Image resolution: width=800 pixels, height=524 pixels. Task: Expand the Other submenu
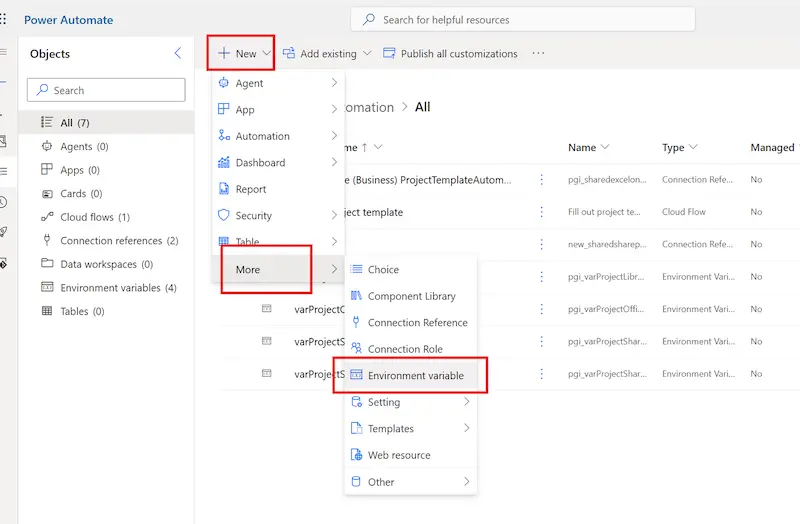click(x=411, y=481)
